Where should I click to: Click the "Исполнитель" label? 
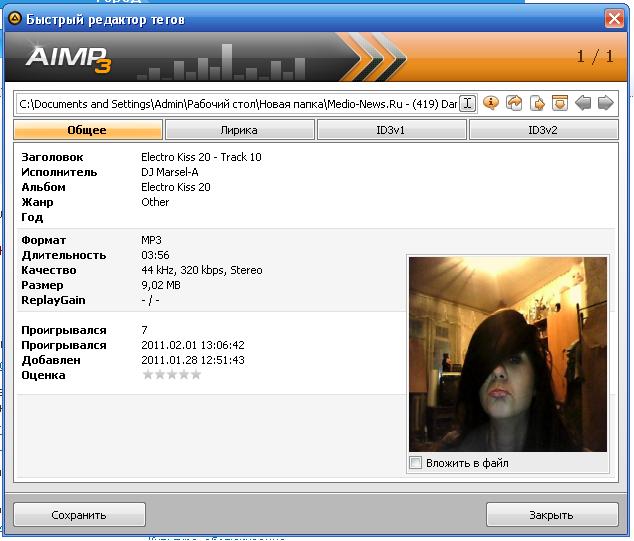[59, 172]
